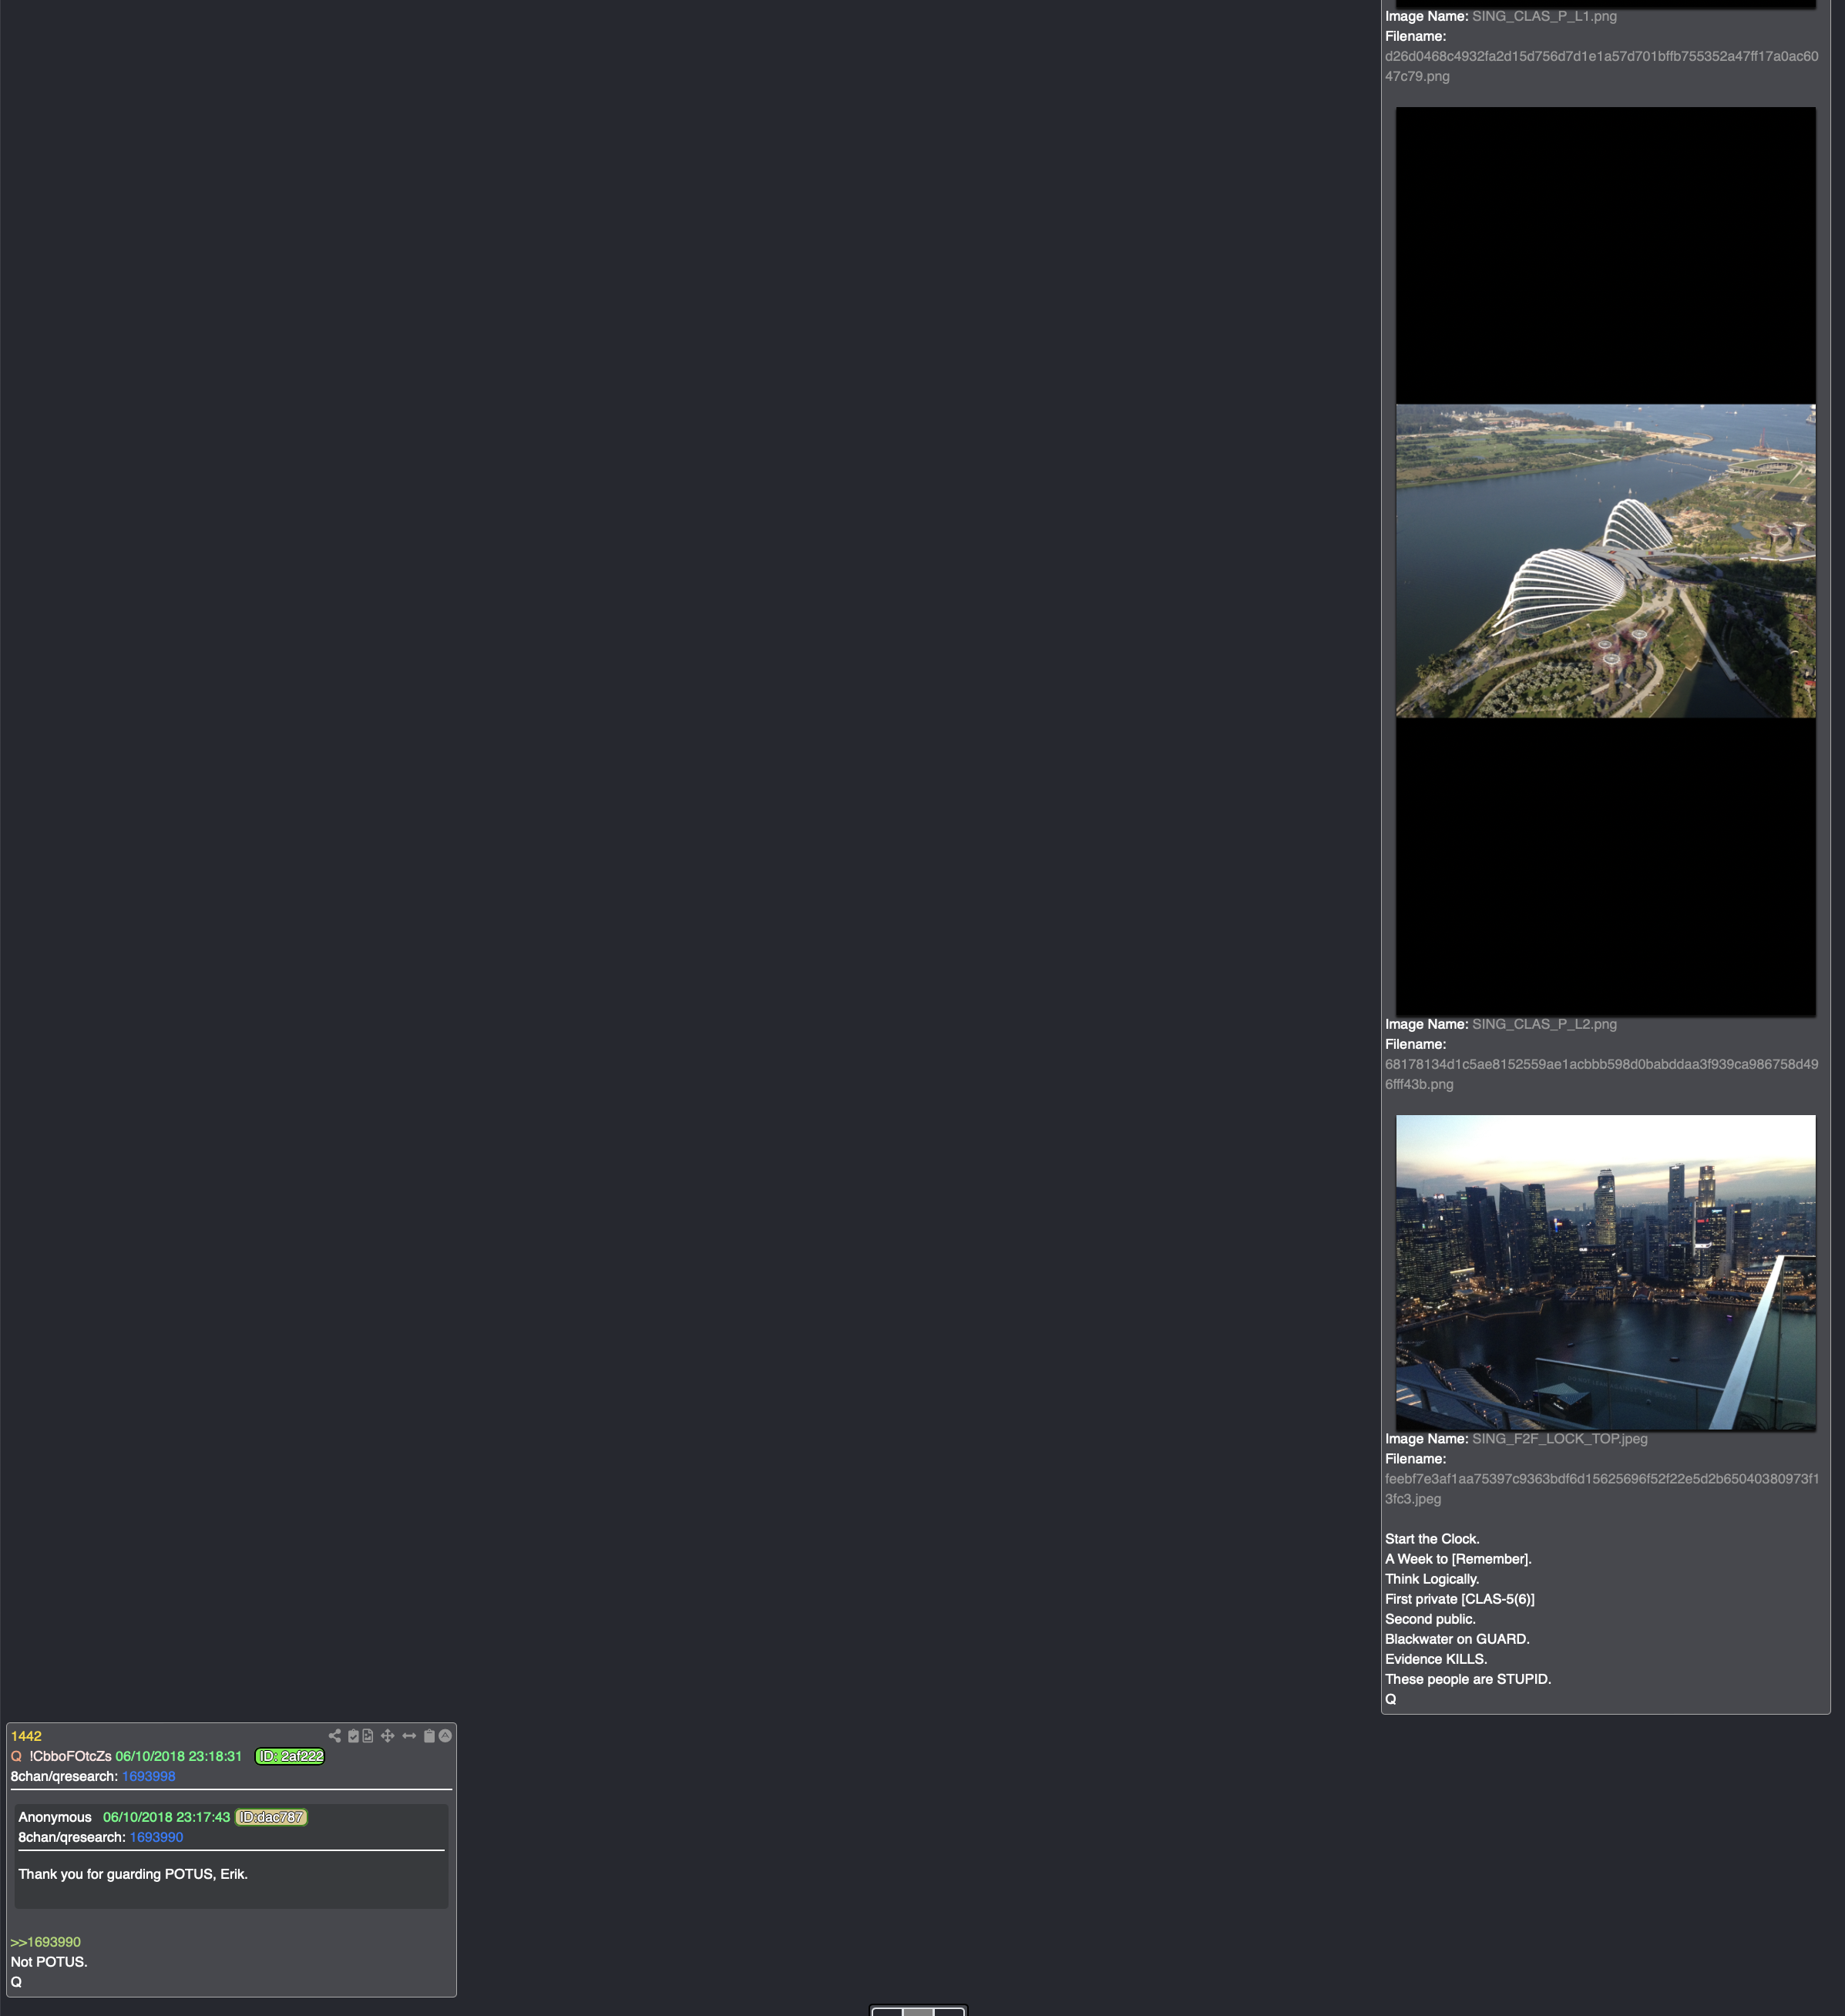Click the filename starting 68178134d1c5ae81
Image resolution: width=1845 pixels, height=2016 pixels.
tap(1601, 1074)
